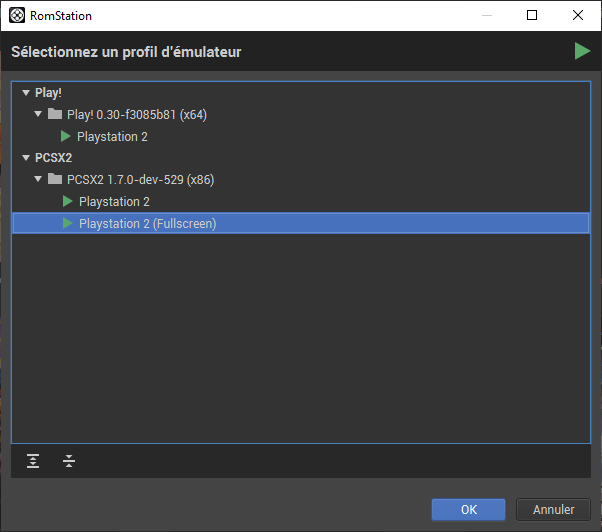Viewport: 602px width, 532px height.
Task: Click the folder icon beside PCSX2 1.7.0-dev-529
Action: pos(55,180)
